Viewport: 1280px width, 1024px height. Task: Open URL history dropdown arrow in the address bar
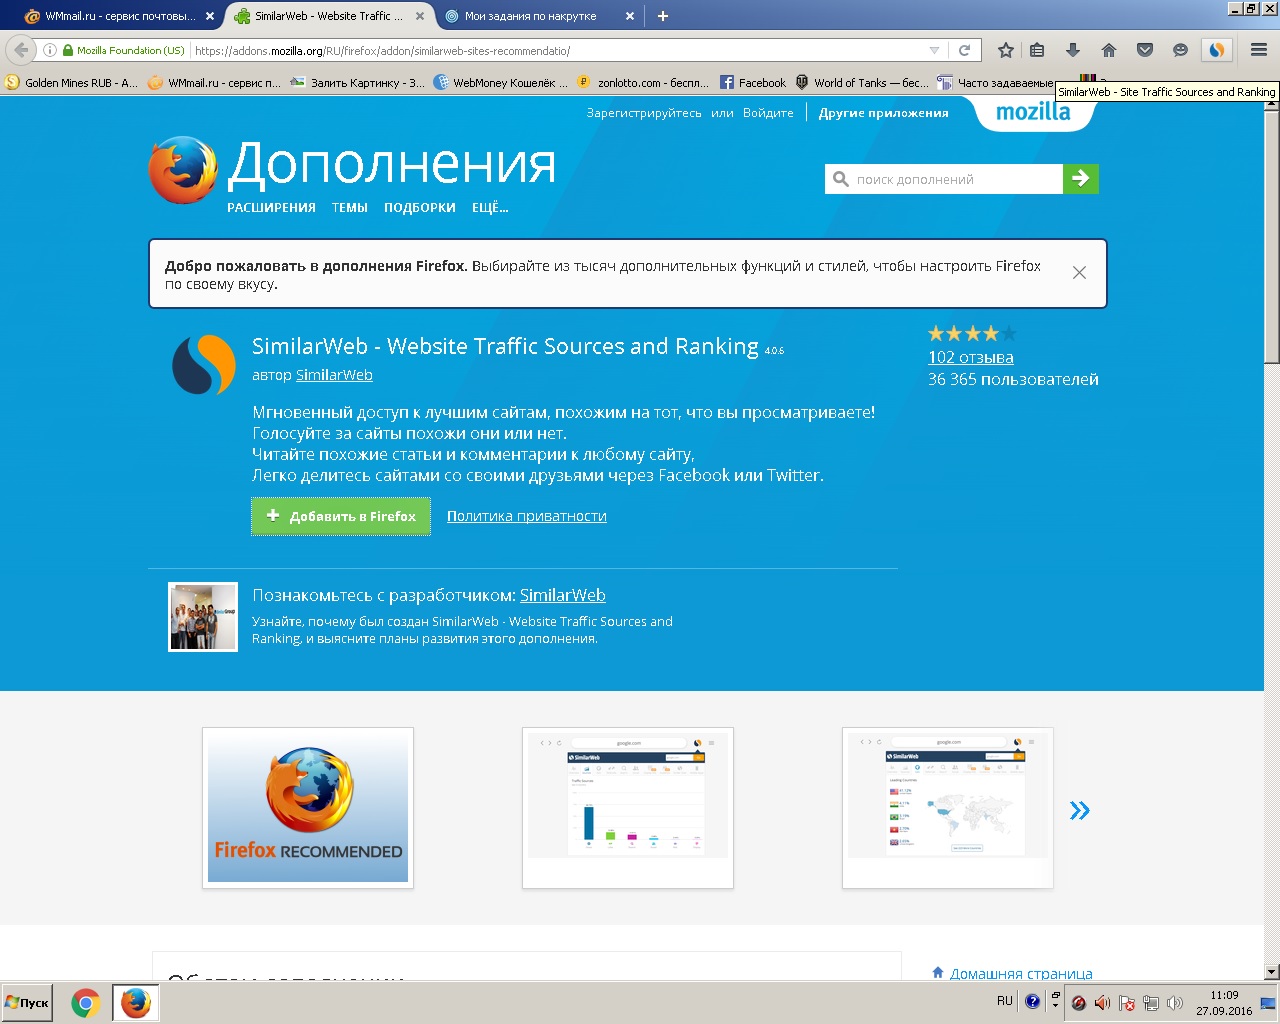934,50
